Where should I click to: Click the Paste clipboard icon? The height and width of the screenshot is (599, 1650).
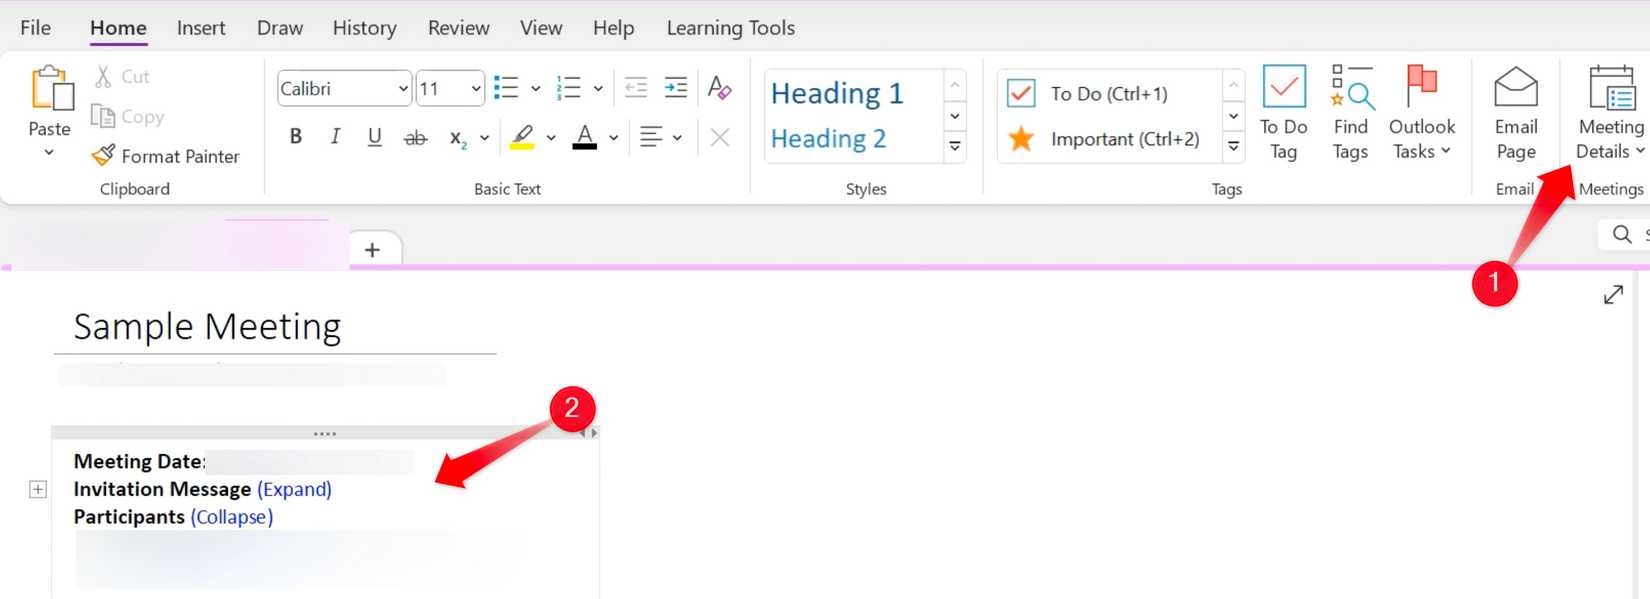coord(52,89)
